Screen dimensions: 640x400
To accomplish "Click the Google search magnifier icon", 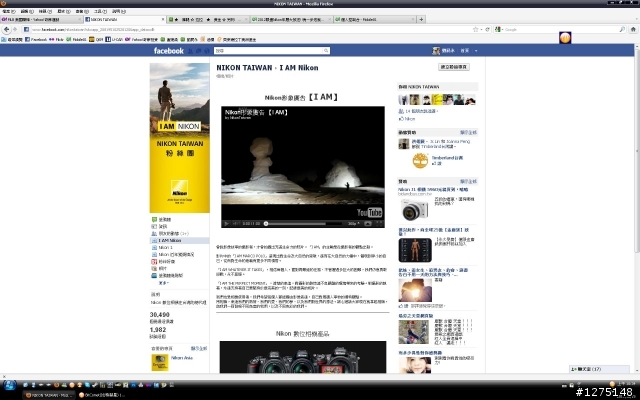I will pos(622,29).
